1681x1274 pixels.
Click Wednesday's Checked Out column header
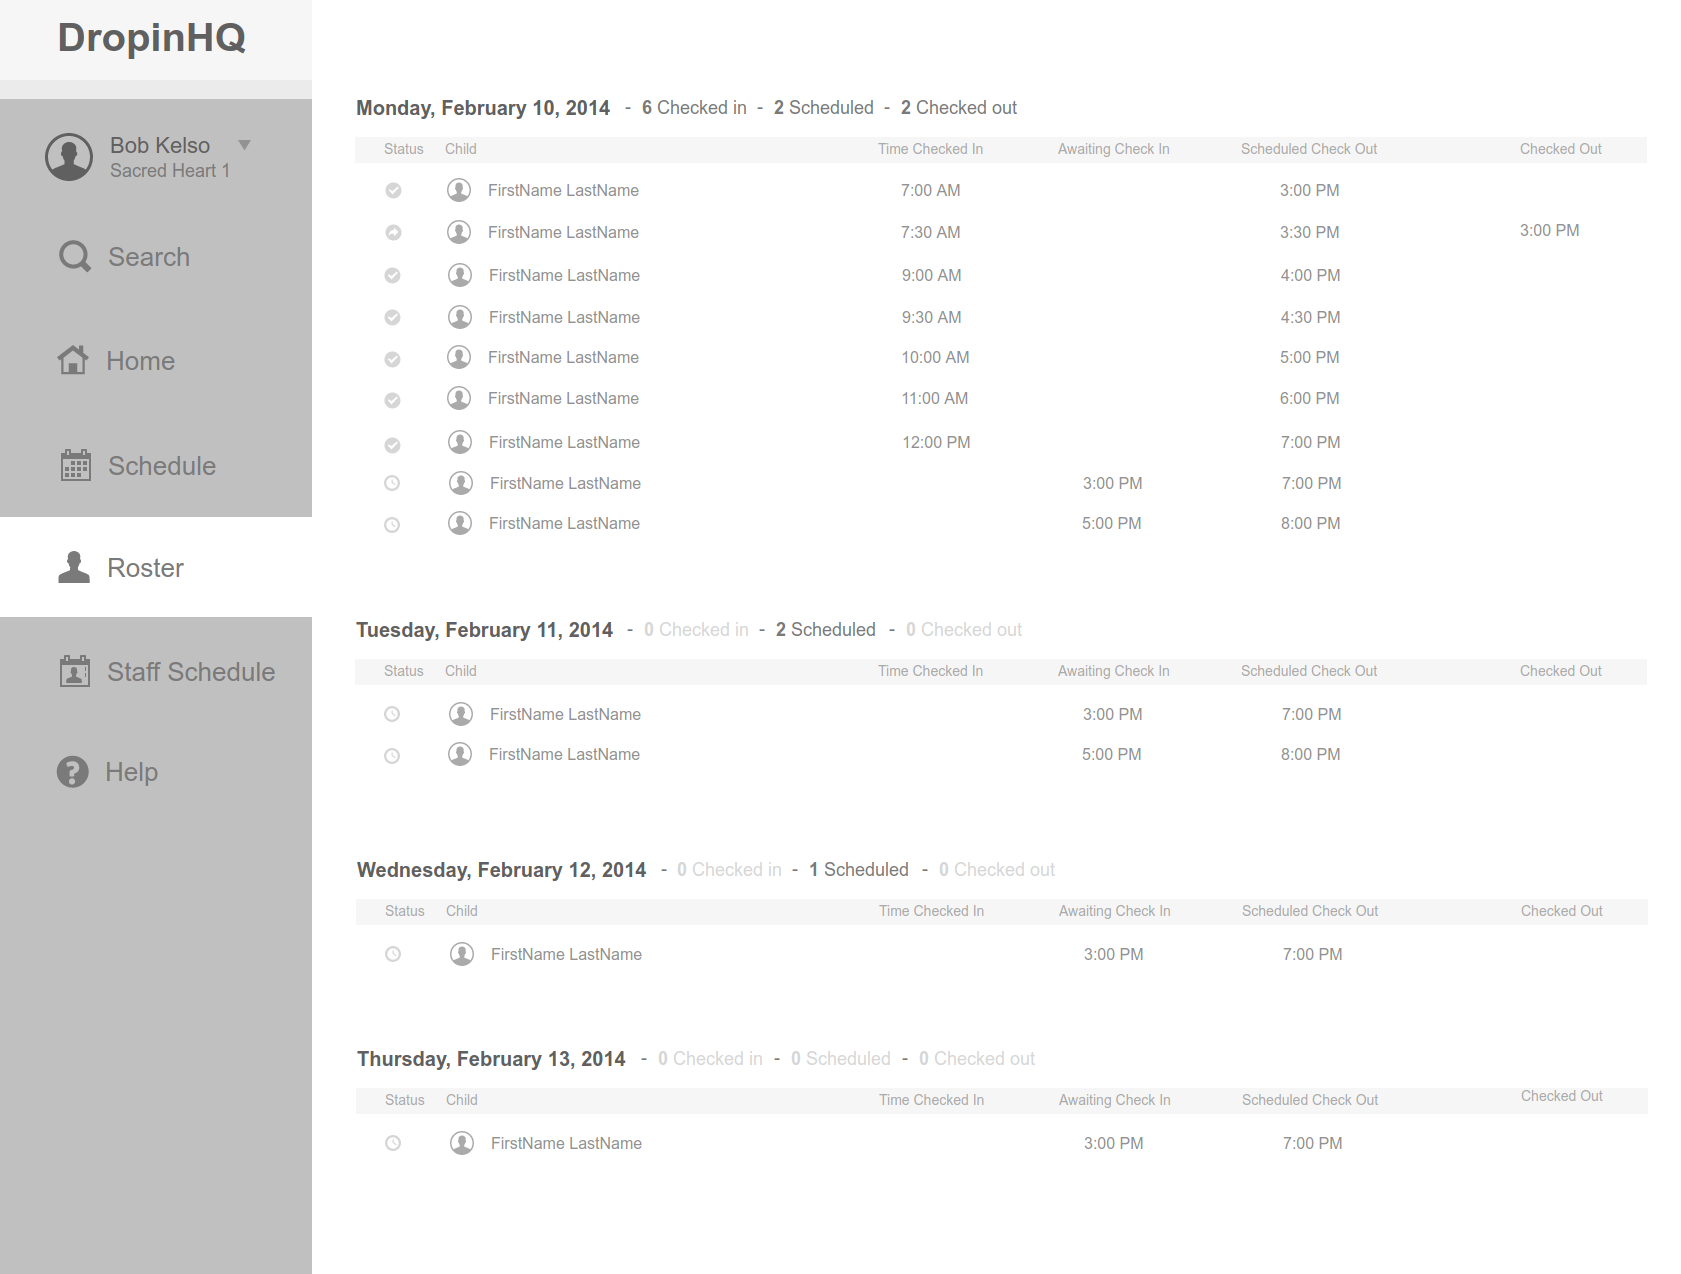coord(1562,911)
